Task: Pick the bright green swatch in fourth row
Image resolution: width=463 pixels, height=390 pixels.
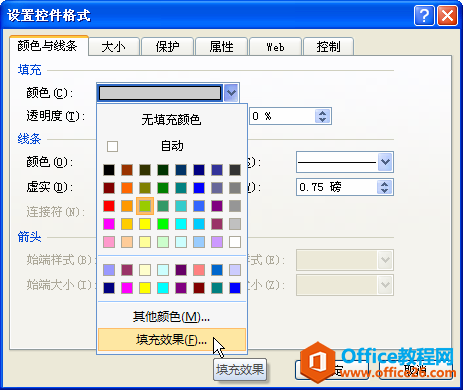Action: coord(163,224)
